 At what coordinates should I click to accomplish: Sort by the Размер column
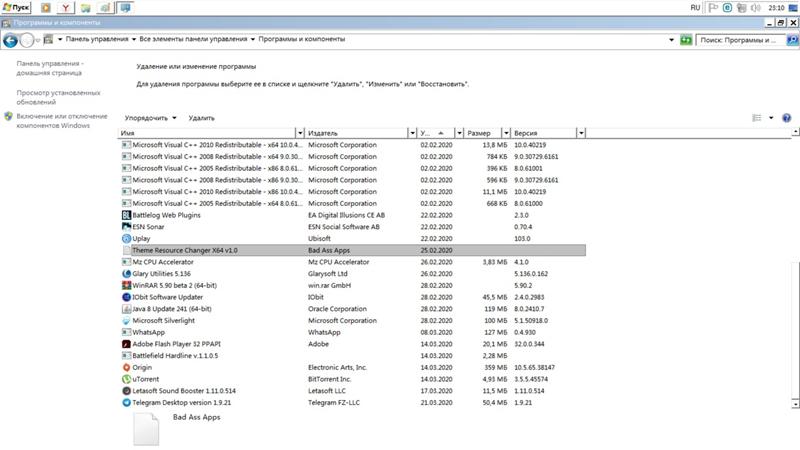483,133
